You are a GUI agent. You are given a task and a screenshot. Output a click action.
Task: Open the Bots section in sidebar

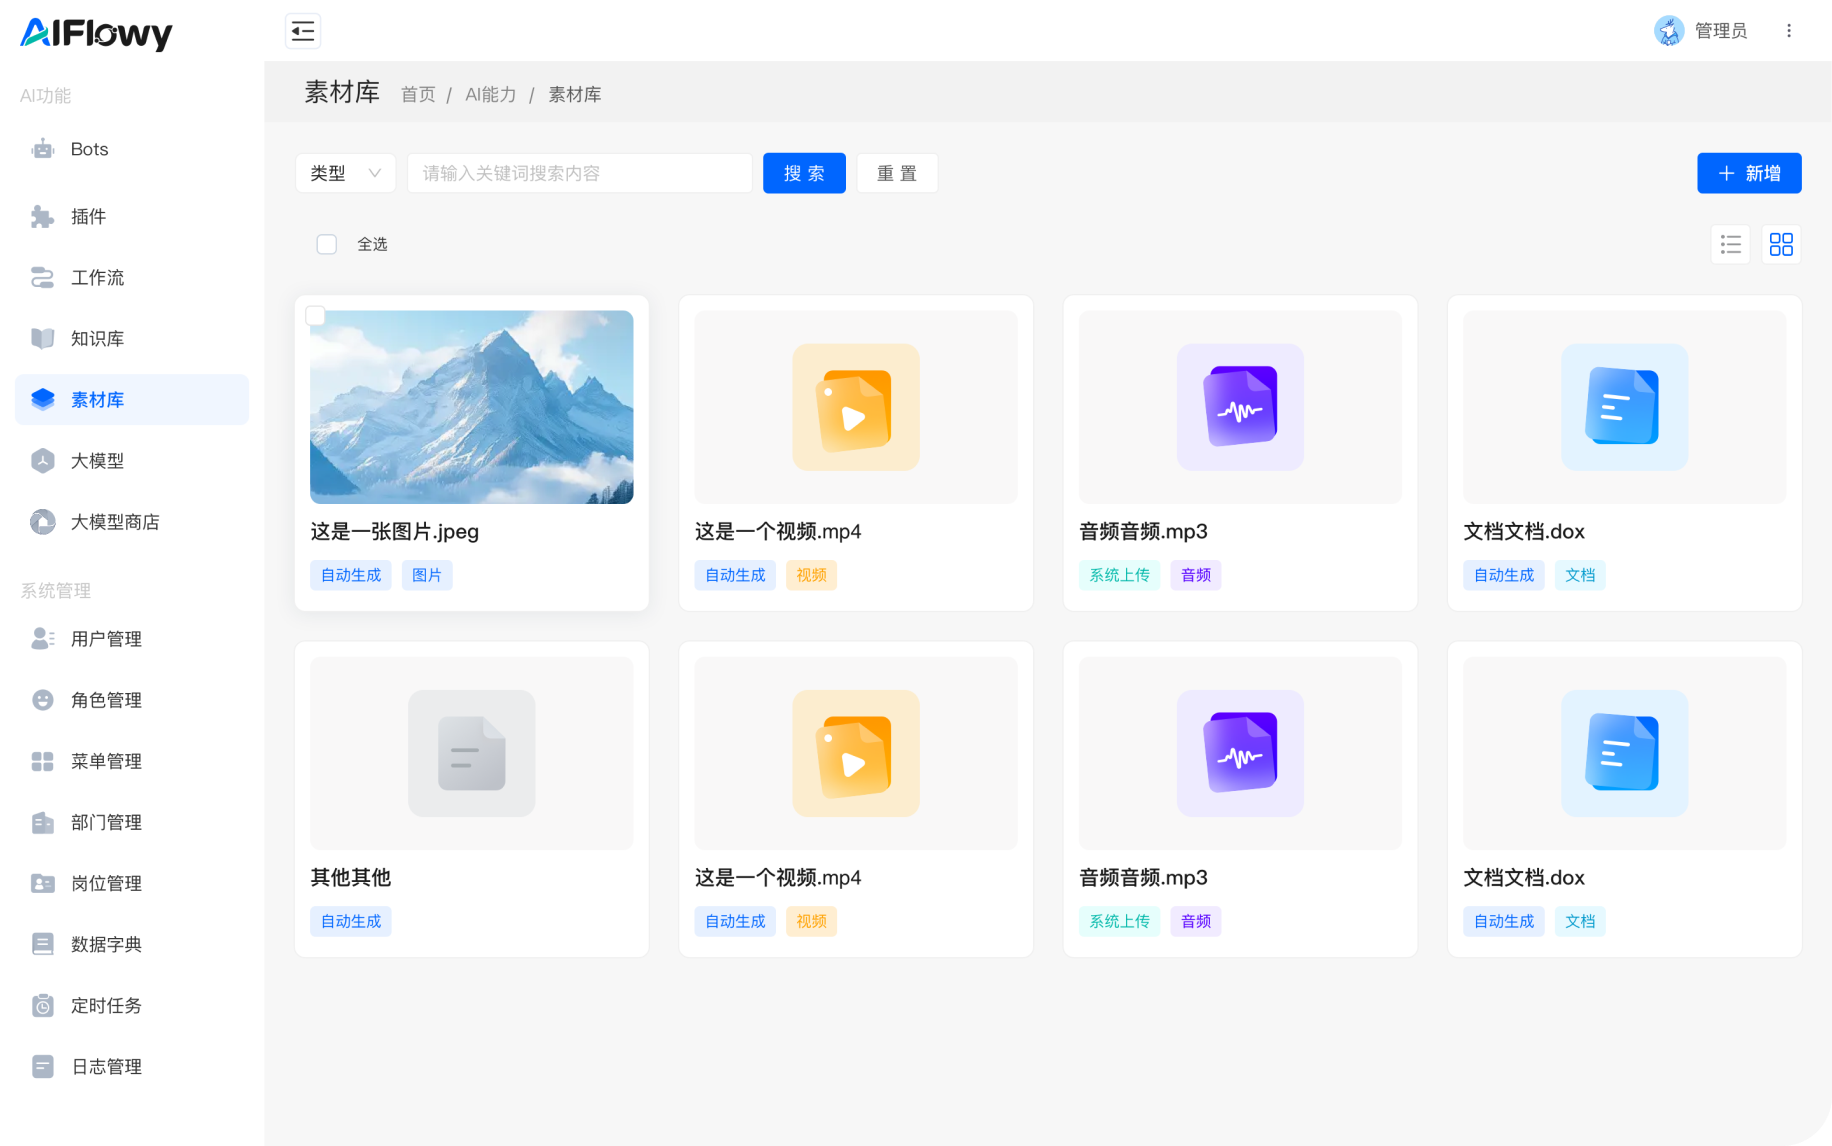click(x=88, y=148)
